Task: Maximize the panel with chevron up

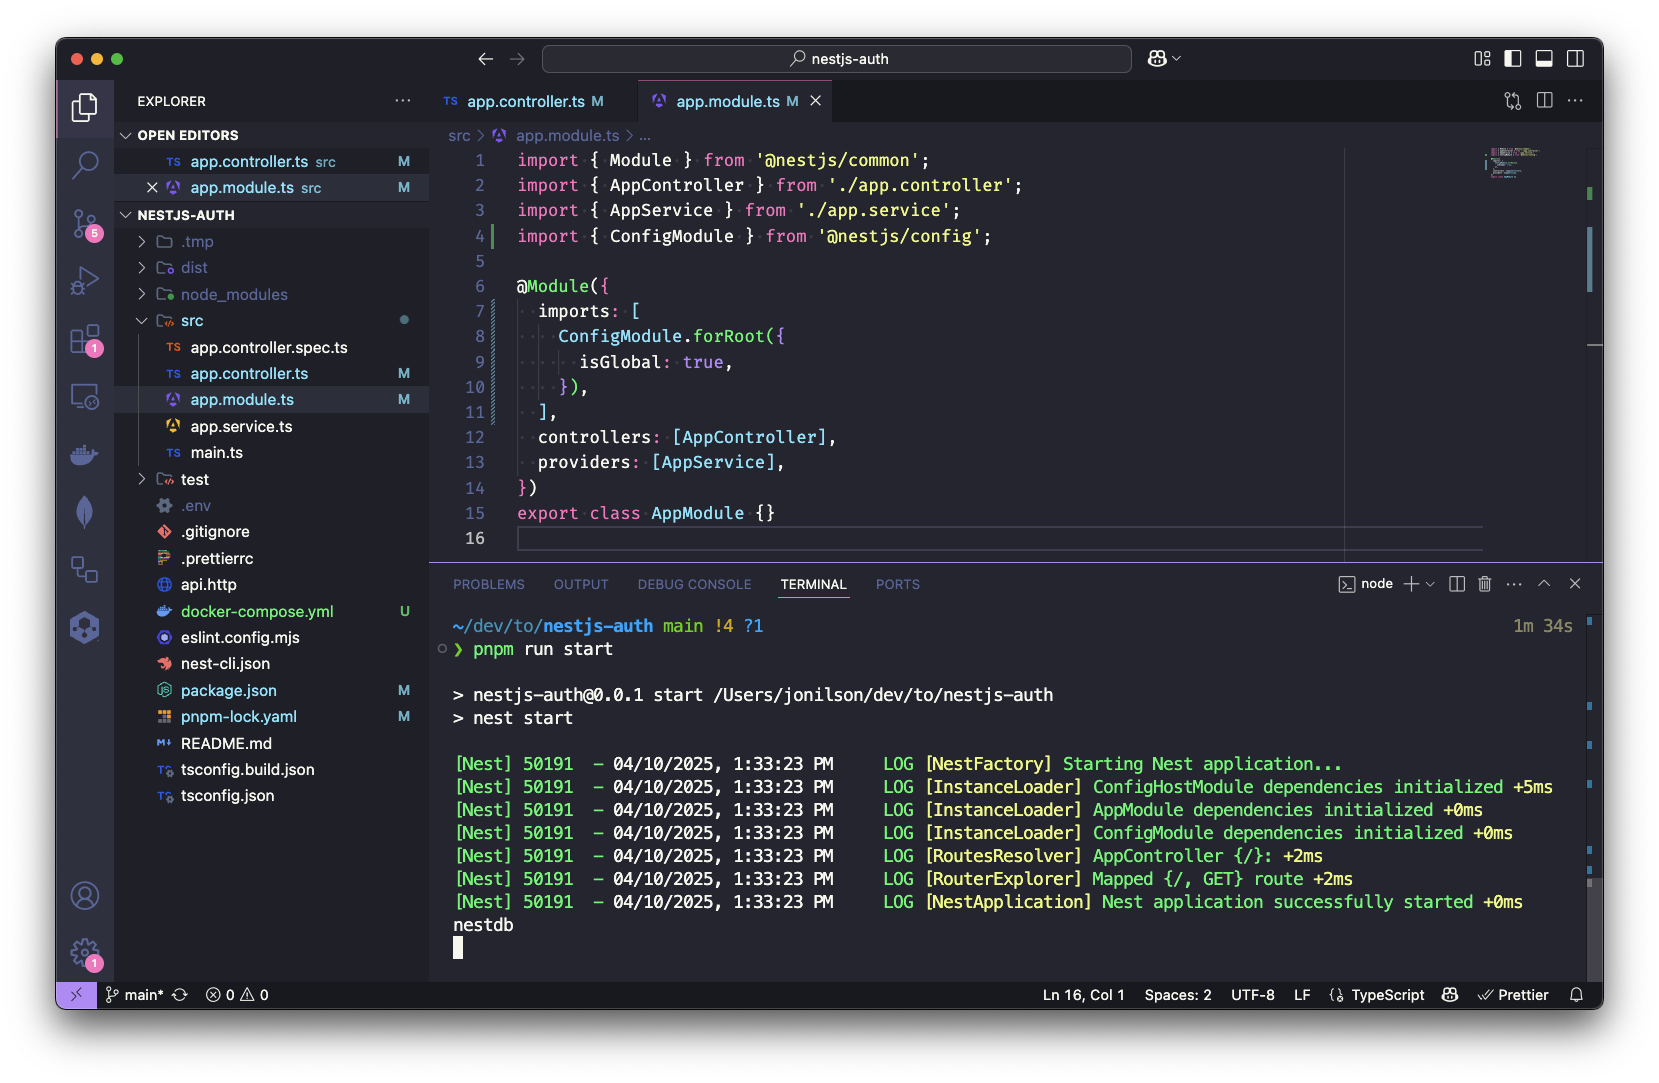Action: click(1544, 584)
